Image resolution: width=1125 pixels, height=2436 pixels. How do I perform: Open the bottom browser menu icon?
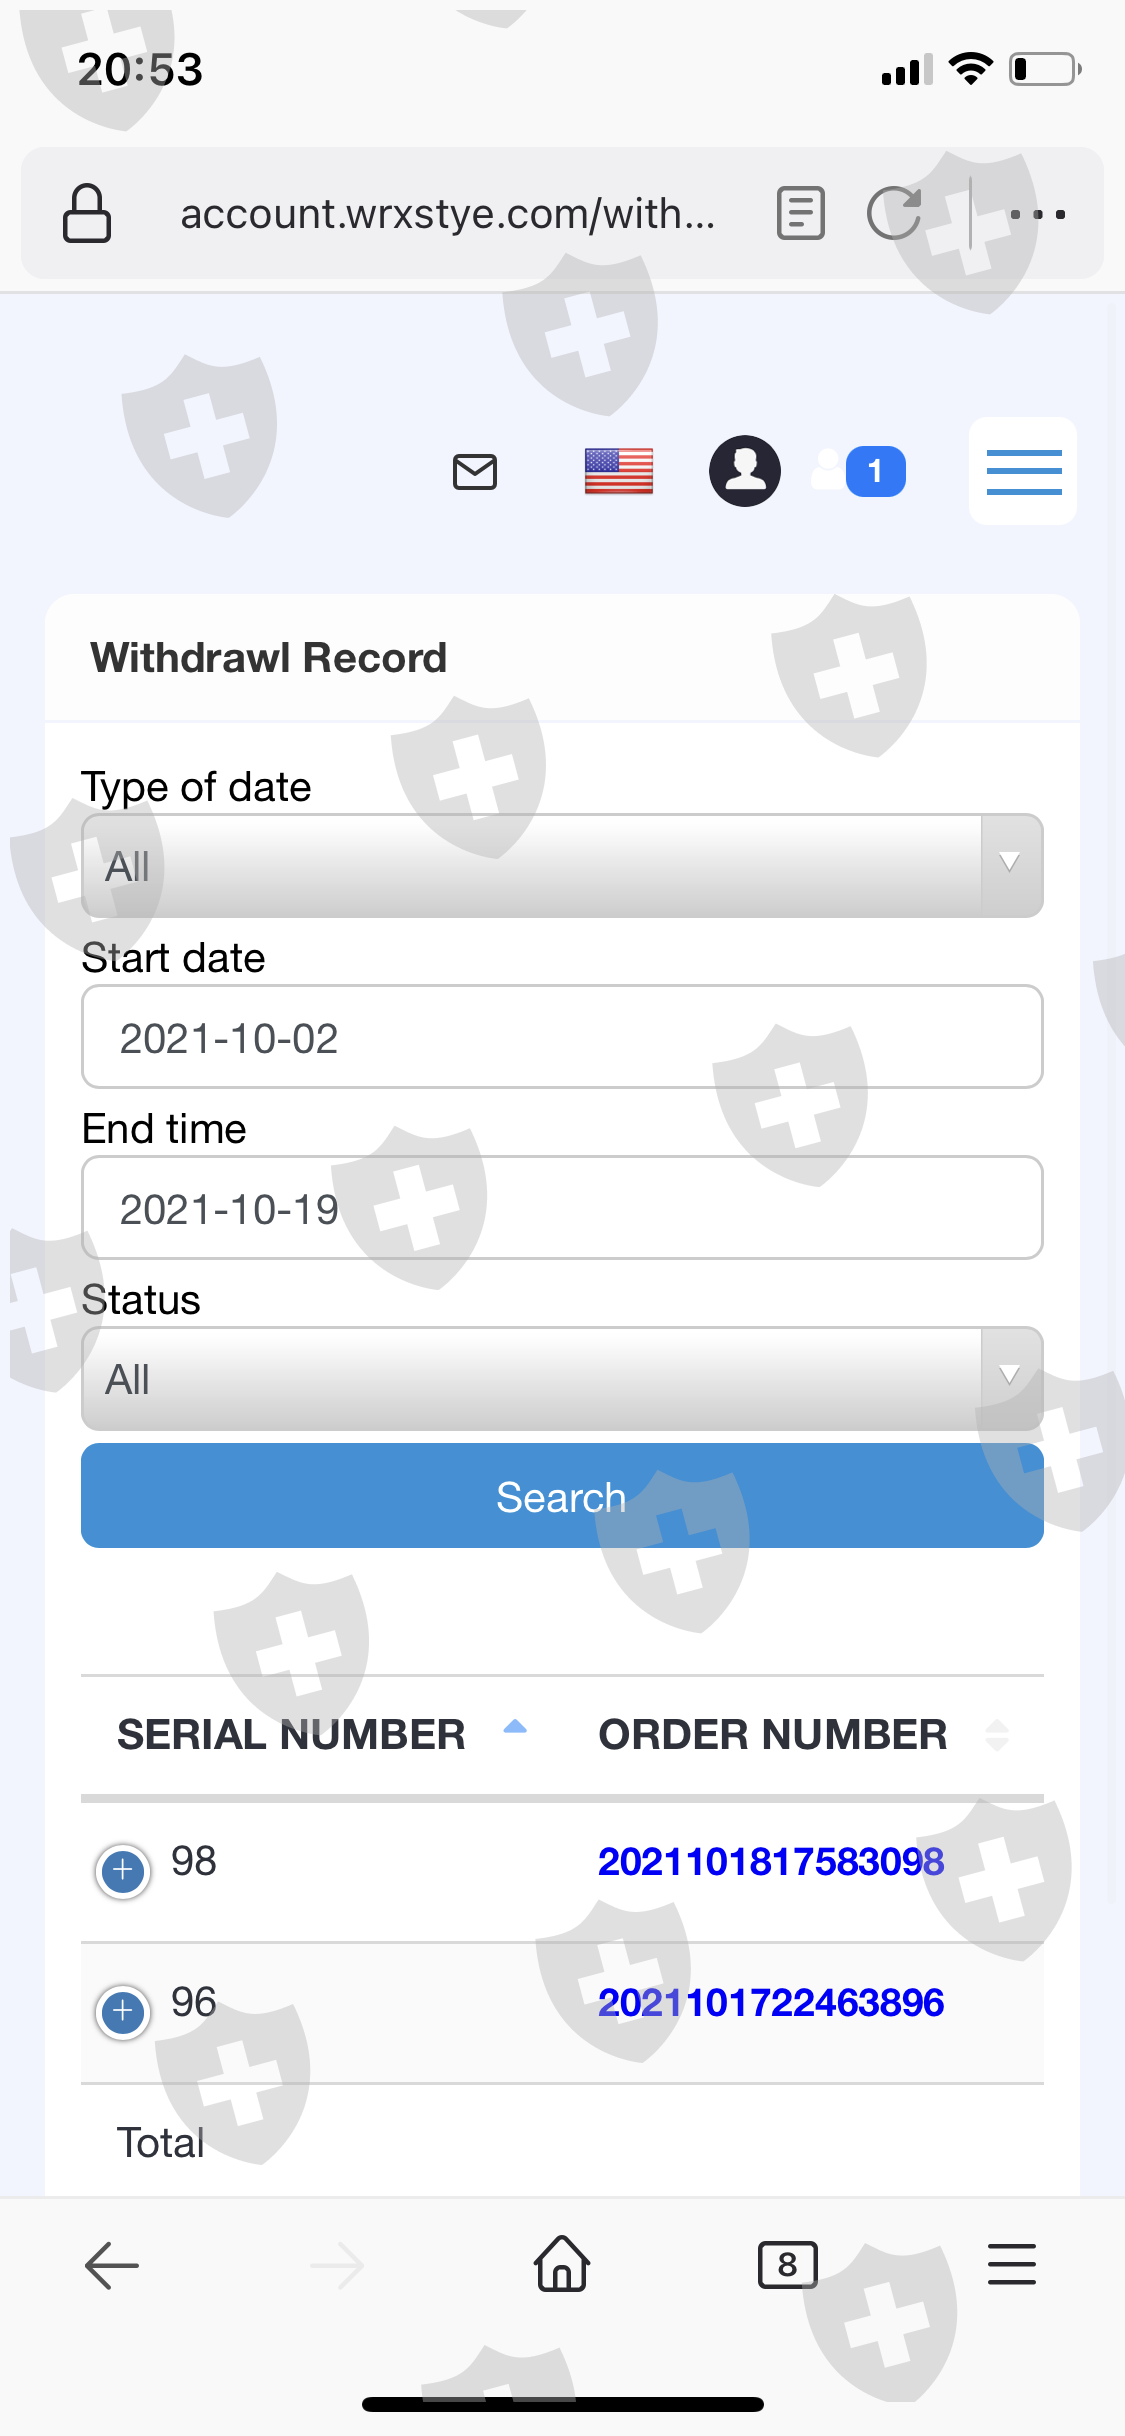click(x=1011, y=2265)
